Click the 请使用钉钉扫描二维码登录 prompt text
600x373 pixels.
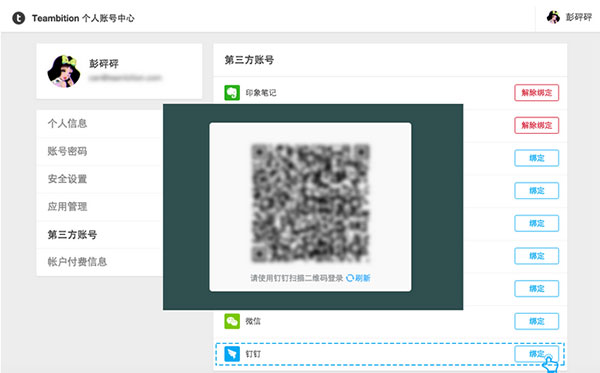[x=297, y=278]
